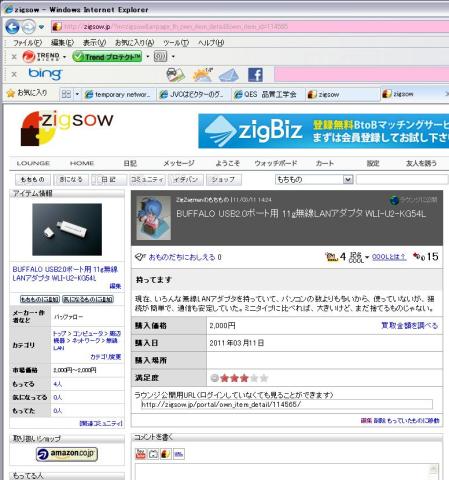
Task: Open the Quick Tabs grid icon
Action: pyautogui.click(x=66, y=95)
